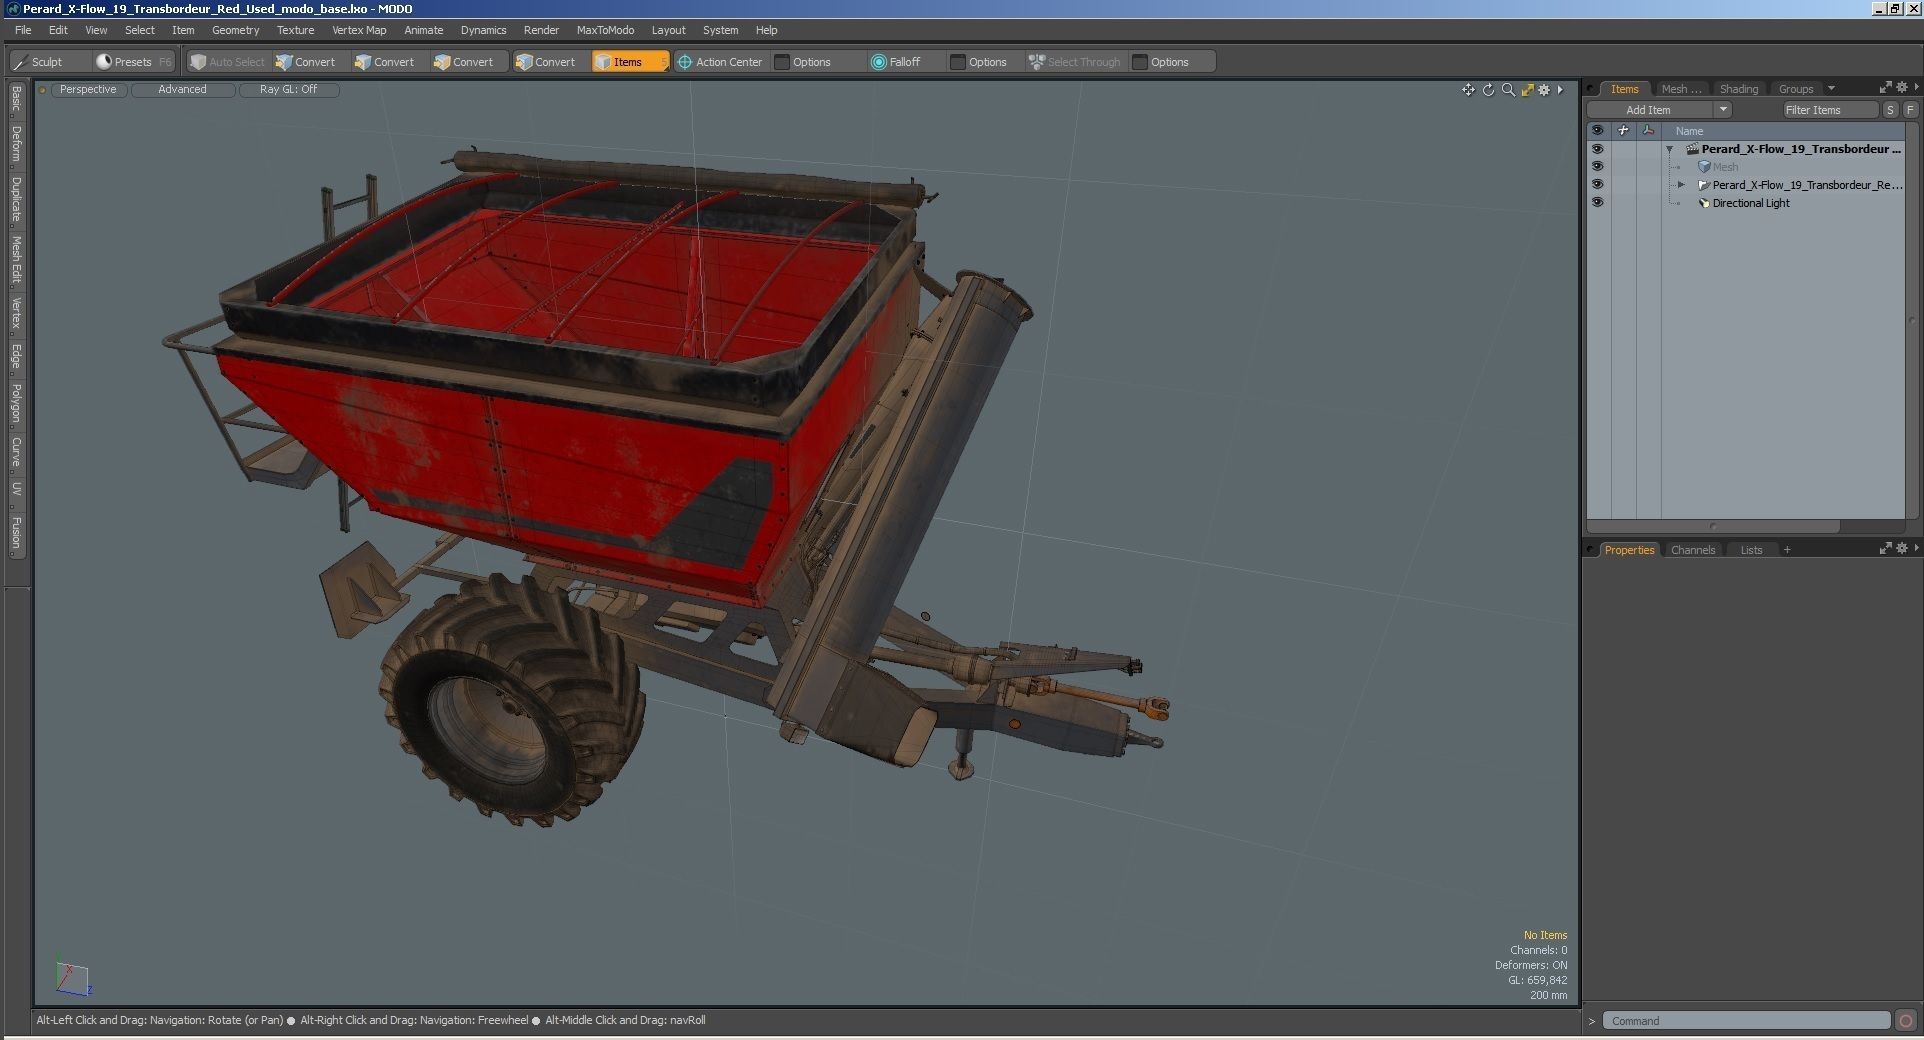This screenshot has height=1040, width=1924.
Task: Click the lock column header icon
Action: (1623, 131)
